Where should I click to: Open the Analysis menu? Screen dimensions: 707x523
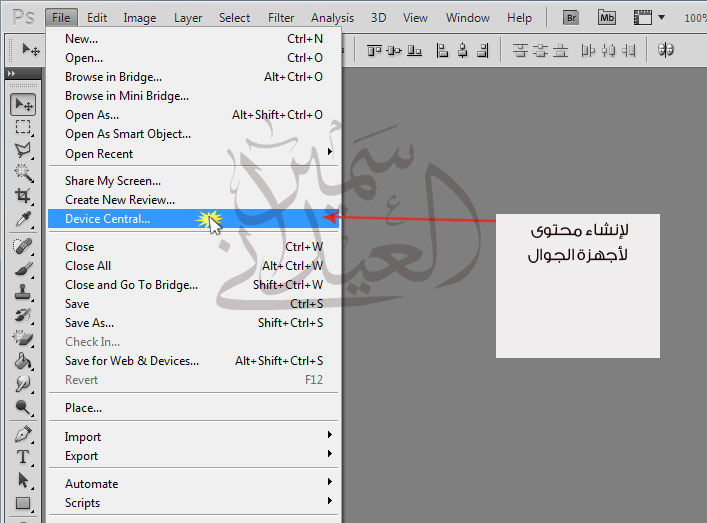[332, 18]
